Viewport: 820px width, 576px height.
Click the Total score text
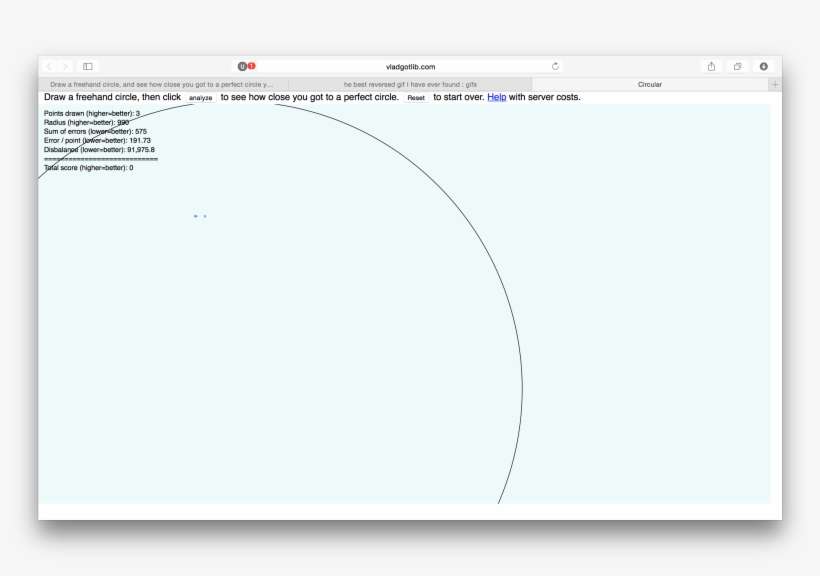[87, 168]
